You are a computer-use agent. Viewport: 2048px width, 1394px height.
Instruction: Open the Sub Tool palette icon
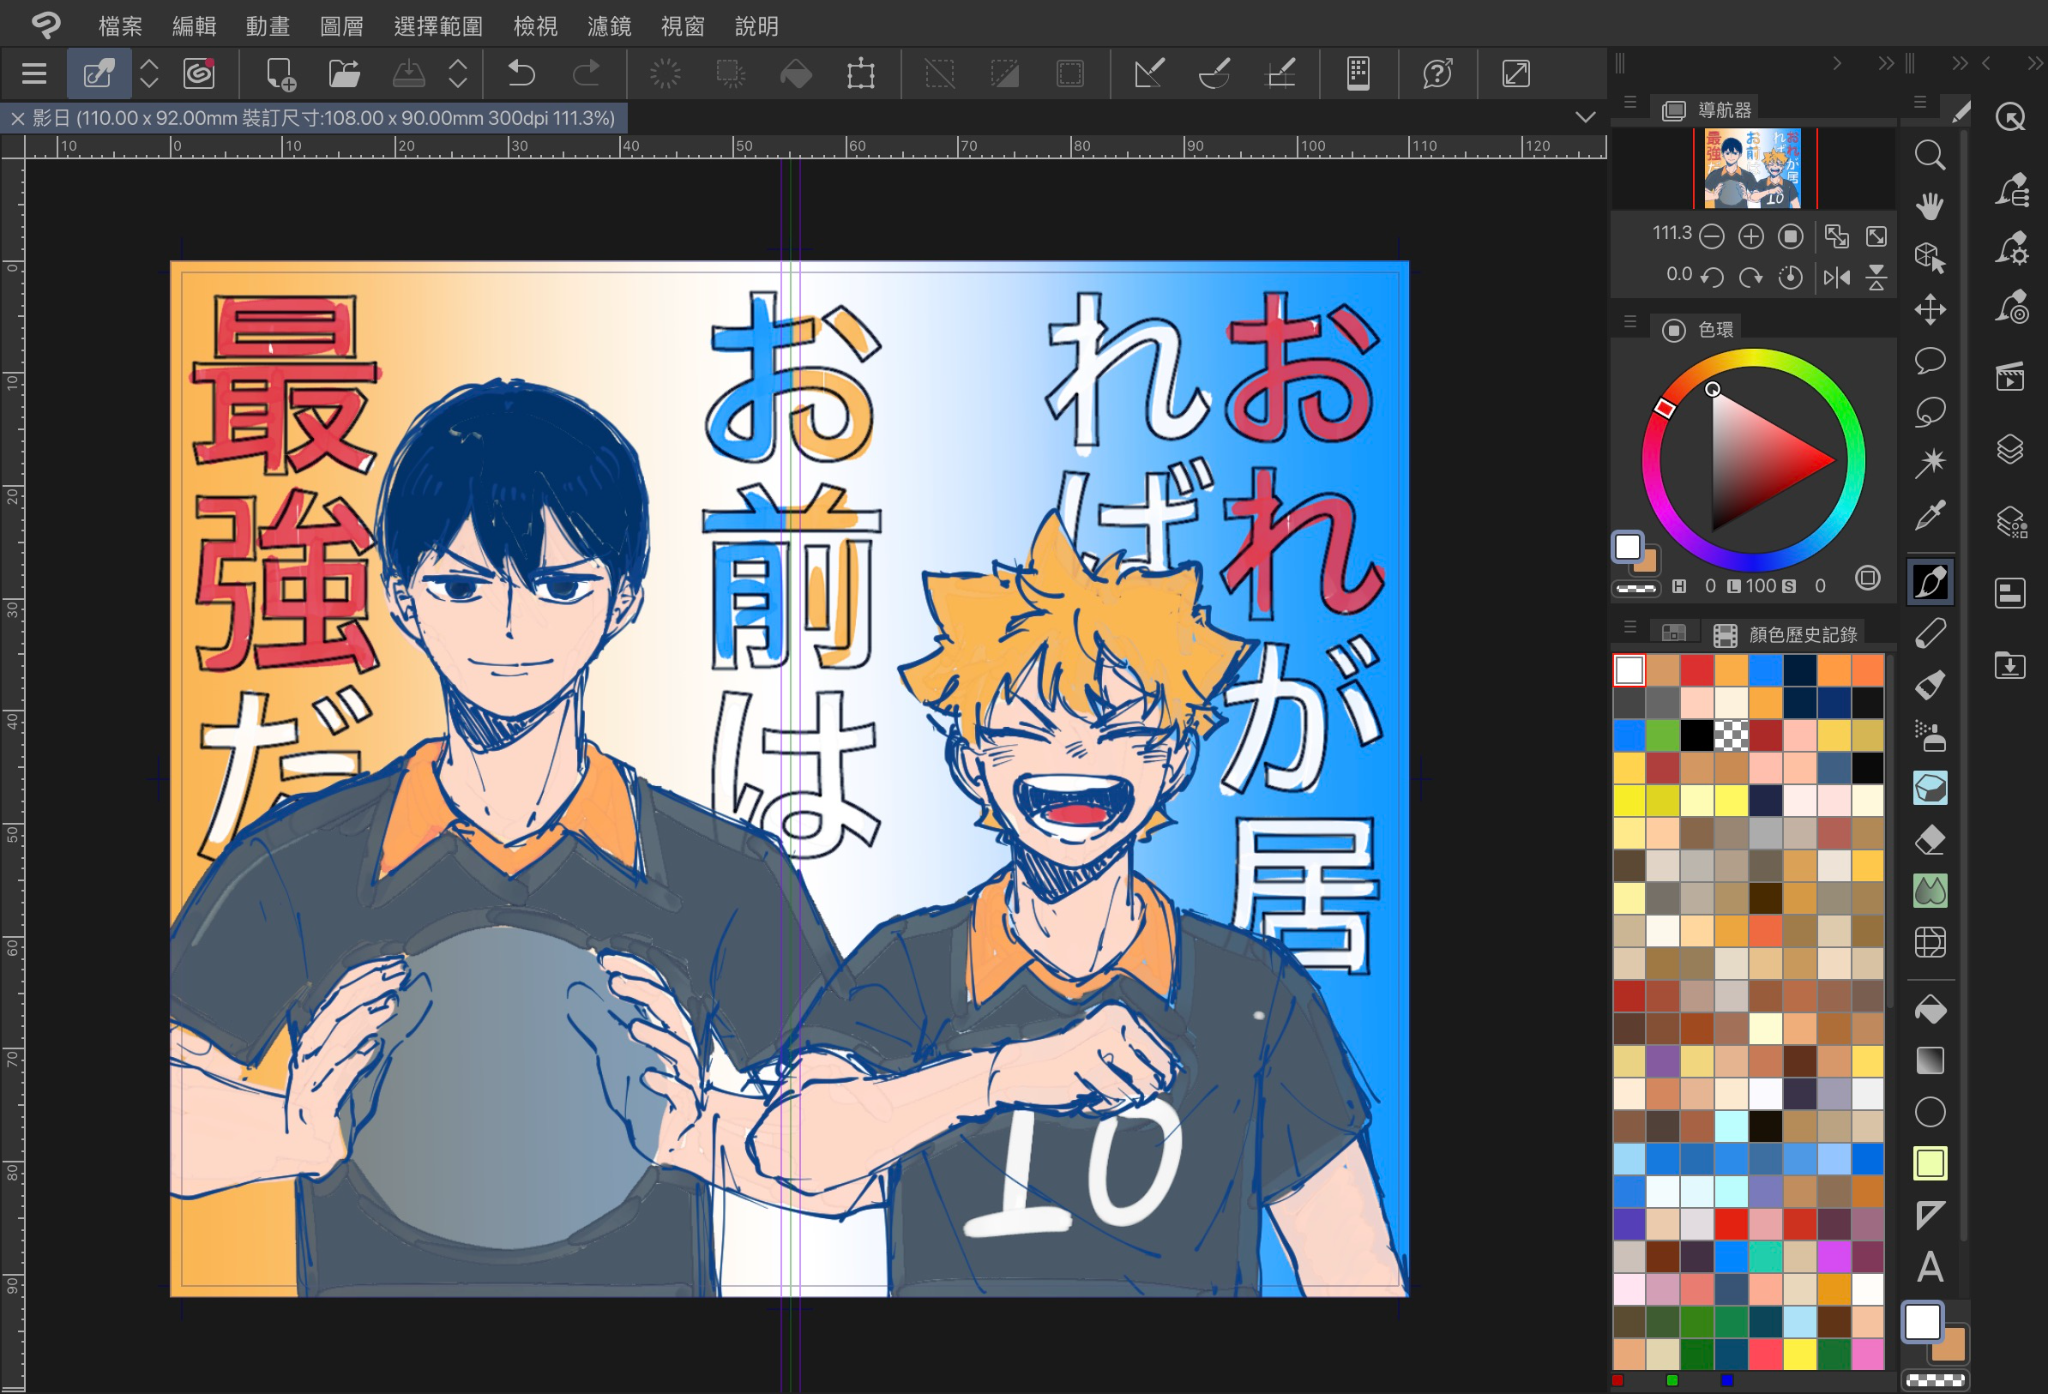[2010, 189]
